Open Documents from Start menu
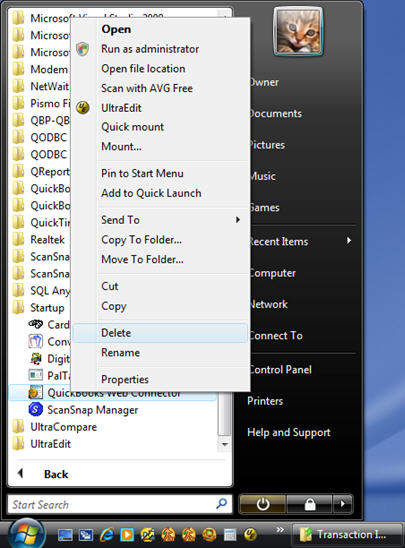The image size is (405, 548). point(275,113)
